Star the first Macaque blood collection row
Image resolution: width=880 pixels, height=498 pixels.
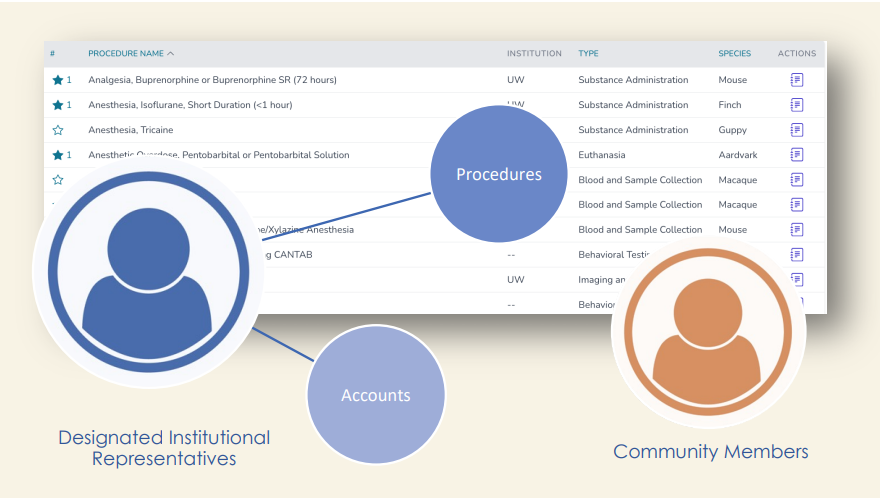[x=57, y=180]
